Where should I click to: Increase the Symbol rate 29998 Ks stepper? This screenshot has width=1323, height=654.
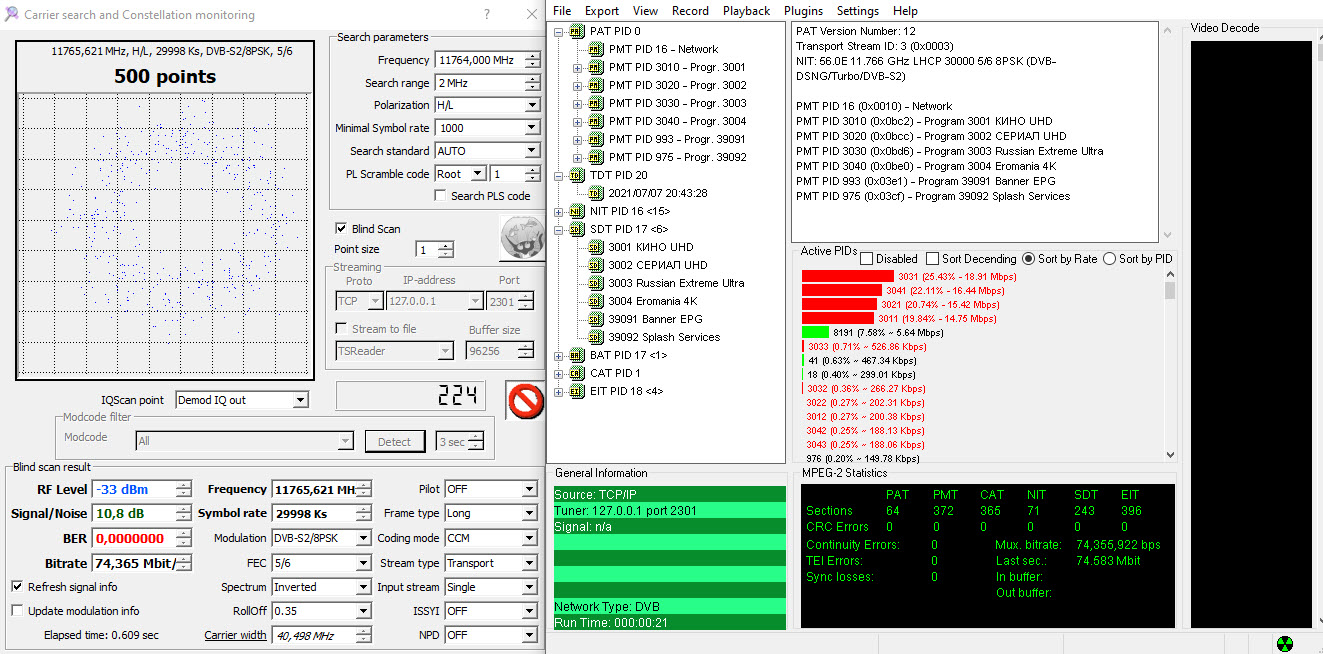[364, 510]
